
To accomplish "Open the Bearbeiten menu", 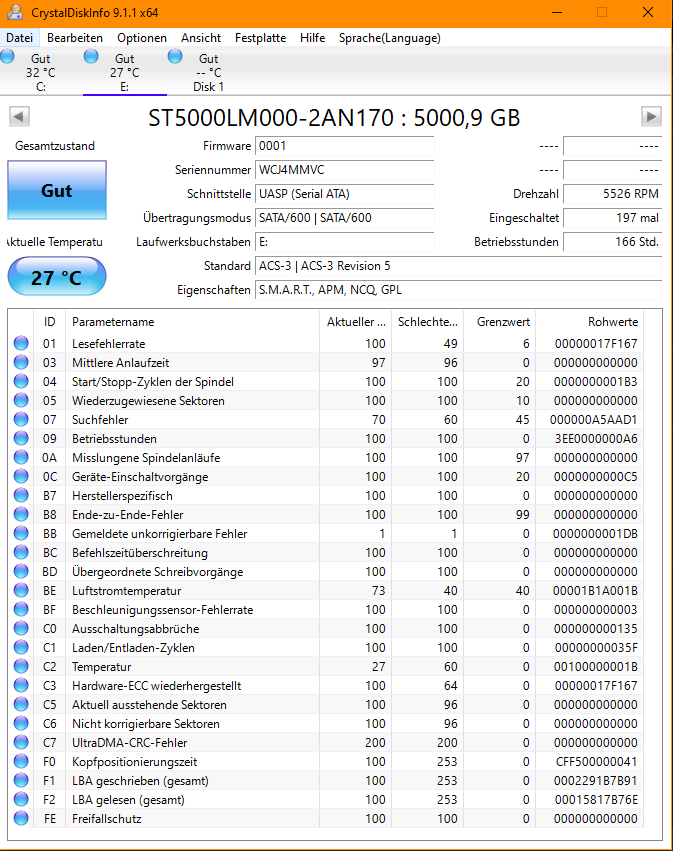I will (x=75, y=38).
